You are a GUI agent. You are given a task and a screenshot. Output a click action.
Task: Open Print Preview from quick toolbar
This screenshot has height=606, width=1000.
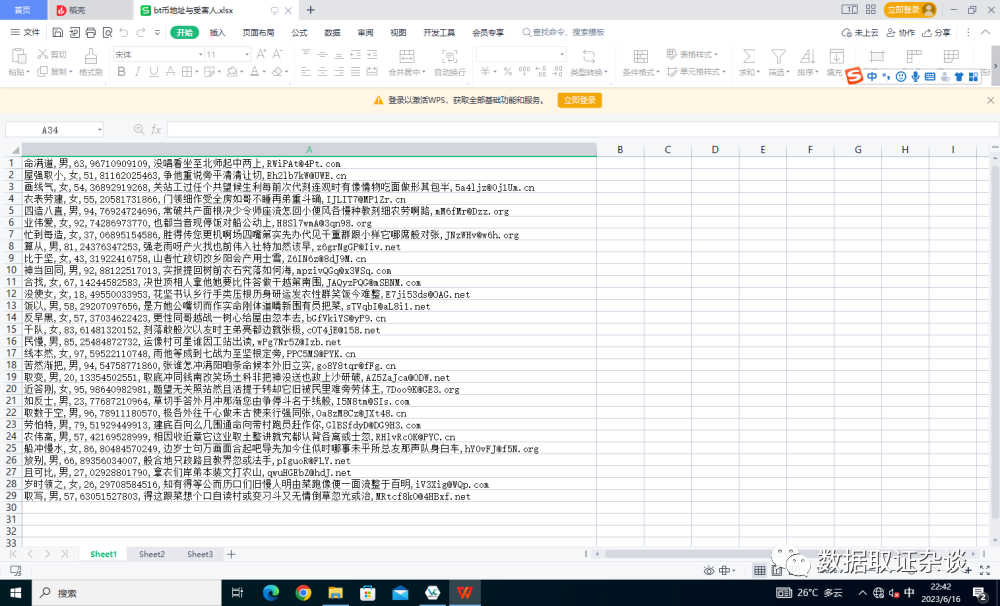tap(107, 33)
